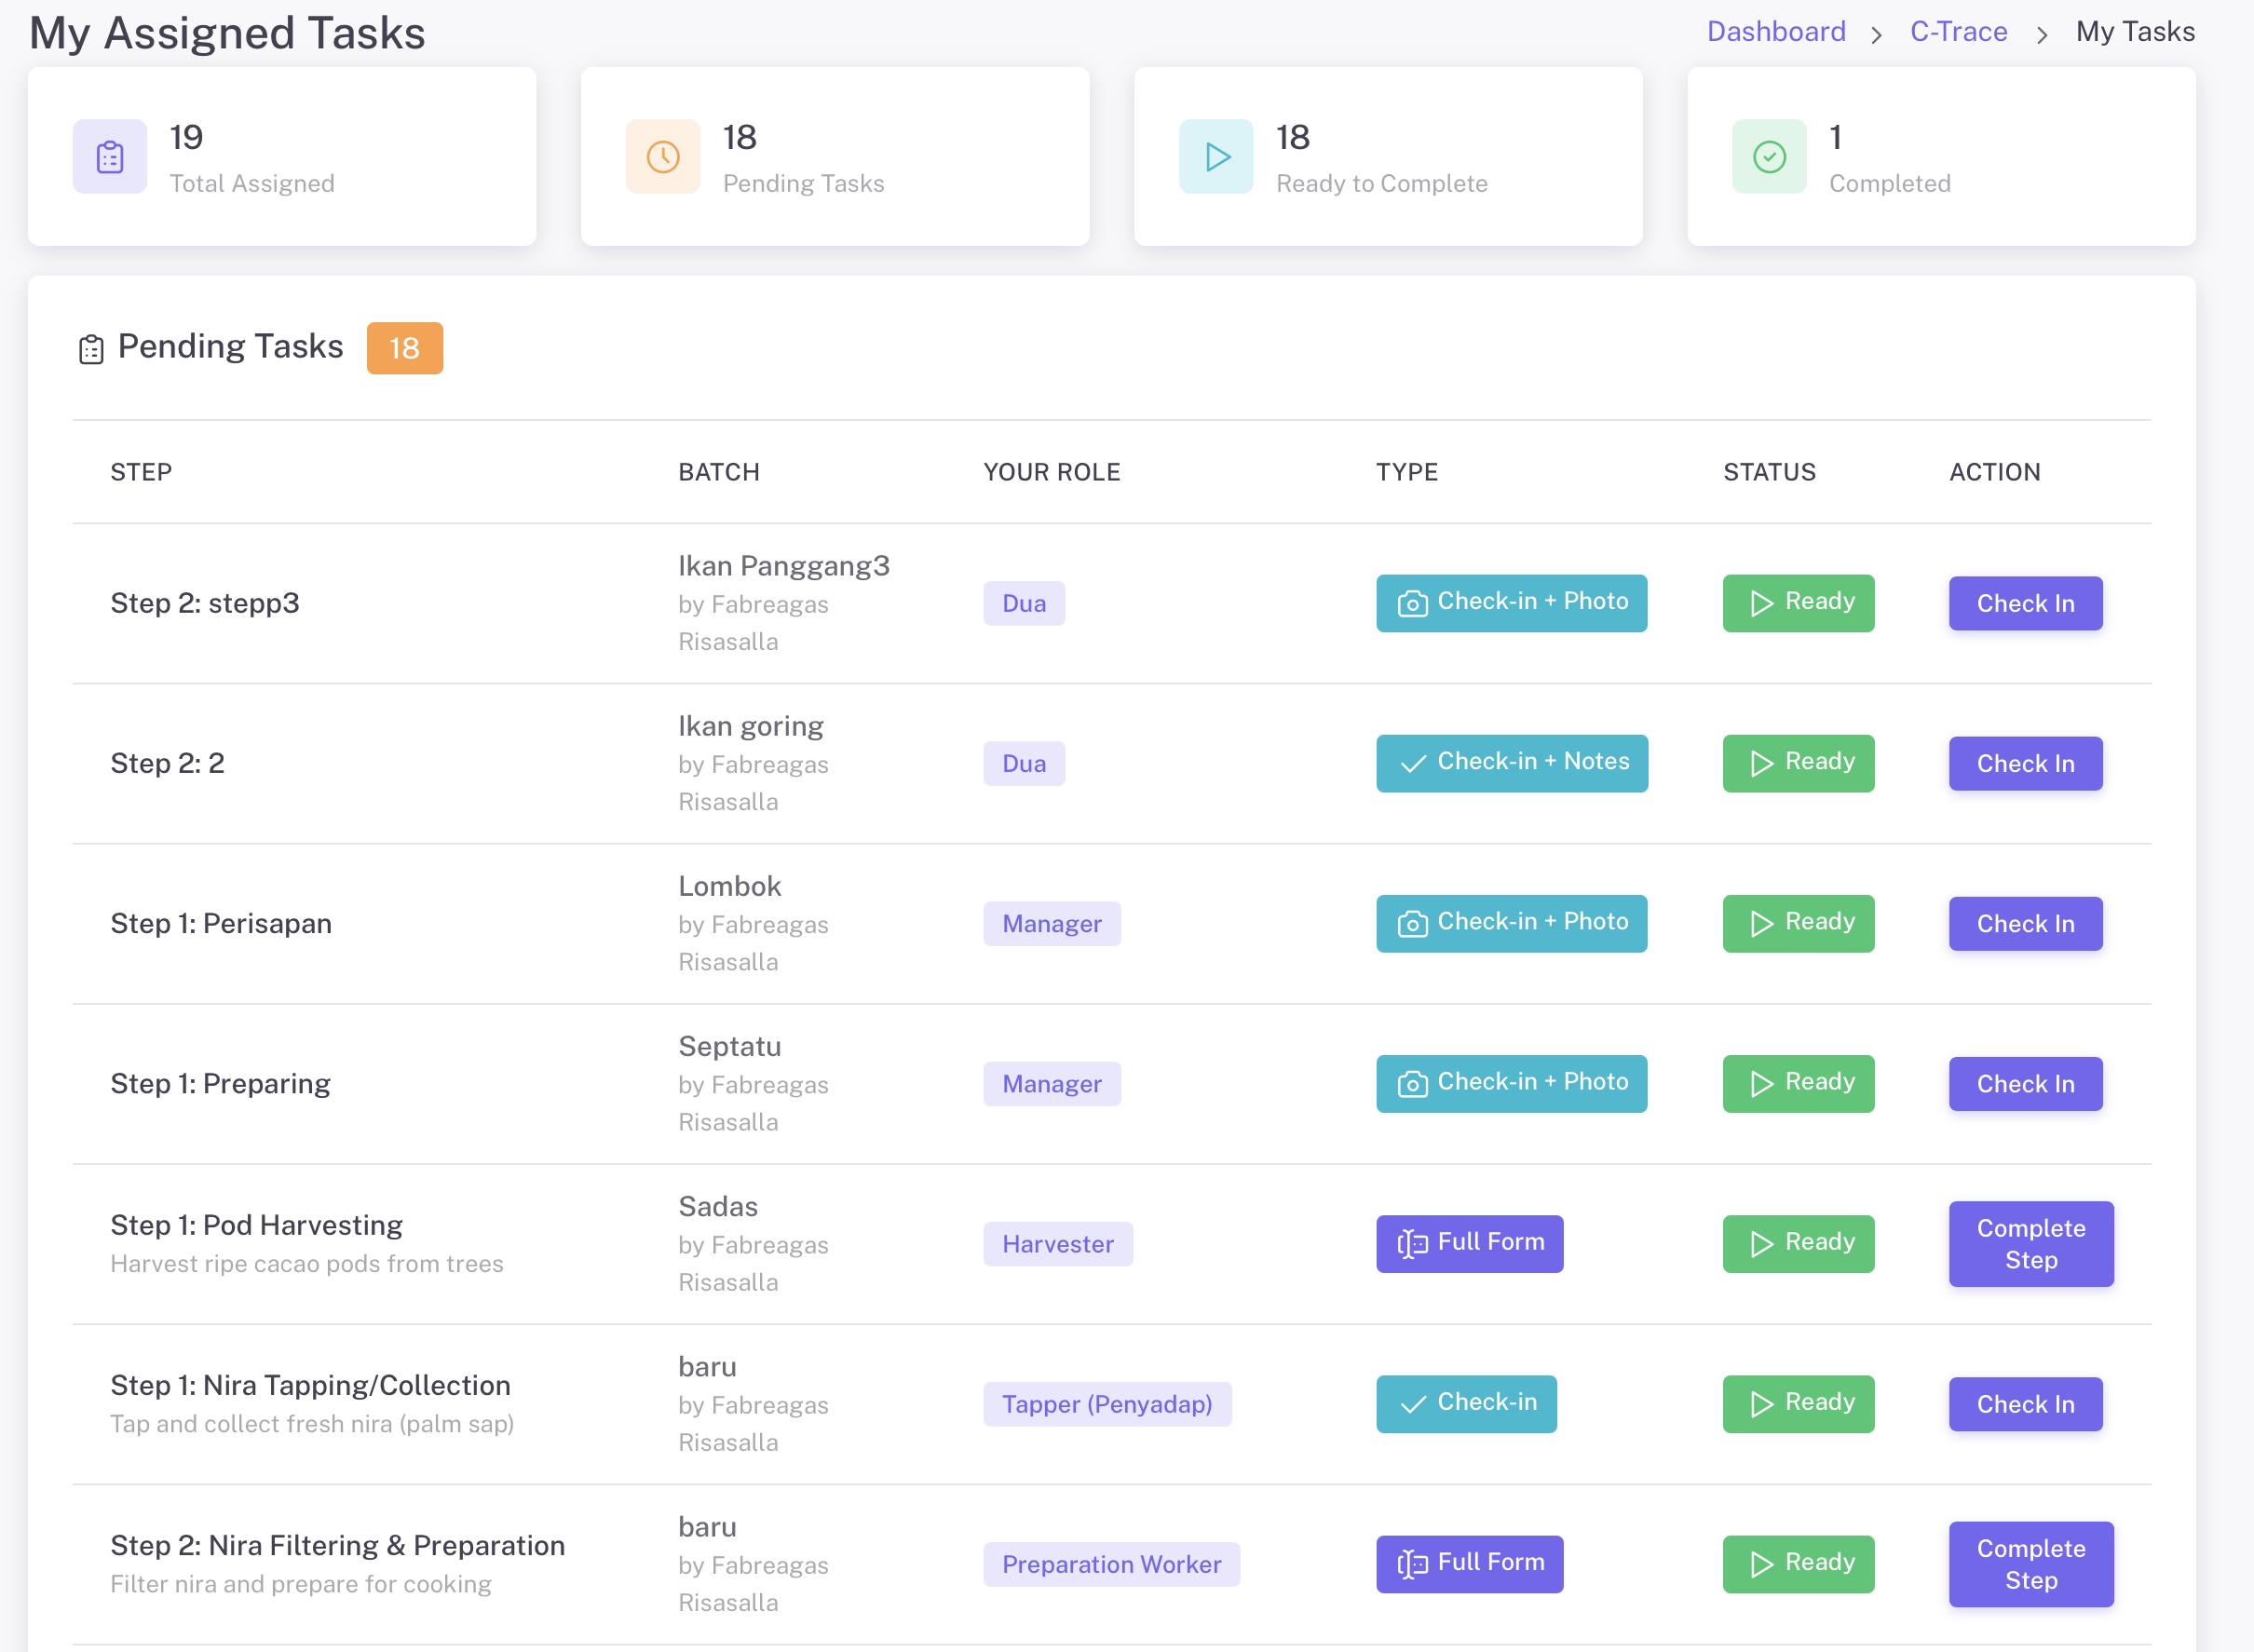Open the Dashboard breadcrumb link
The height and width of the screenshot is (1652, 2254).
point(1776,32)
